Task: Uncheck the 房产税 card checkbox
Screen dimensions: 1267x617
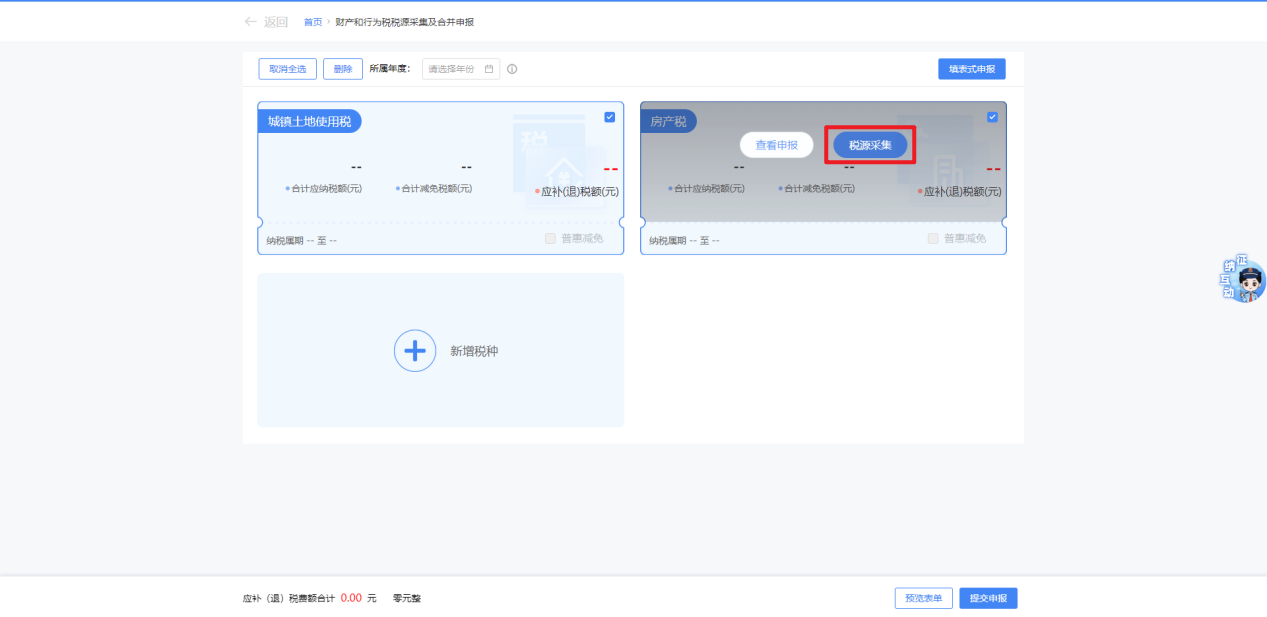Action: [992, 117]
